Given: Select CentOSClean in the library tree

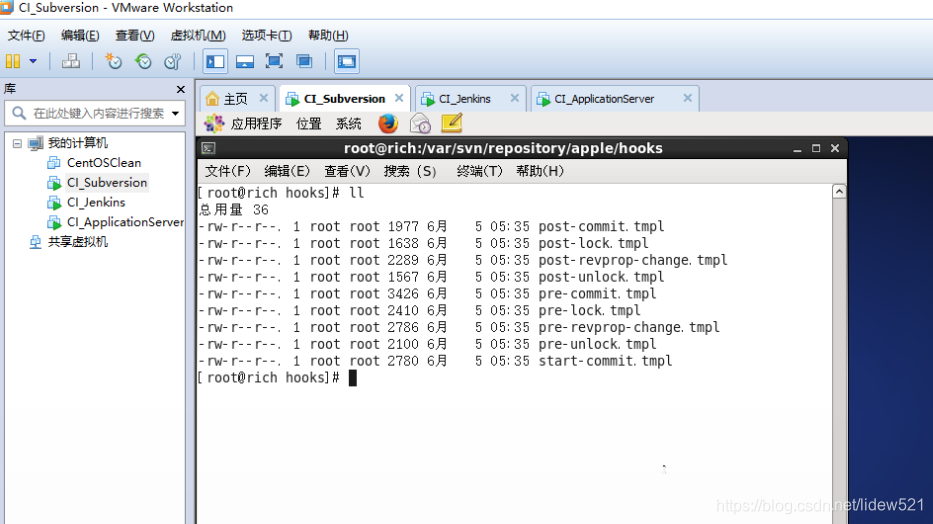Looking at the screenshot, I should (x=104, y=162).
